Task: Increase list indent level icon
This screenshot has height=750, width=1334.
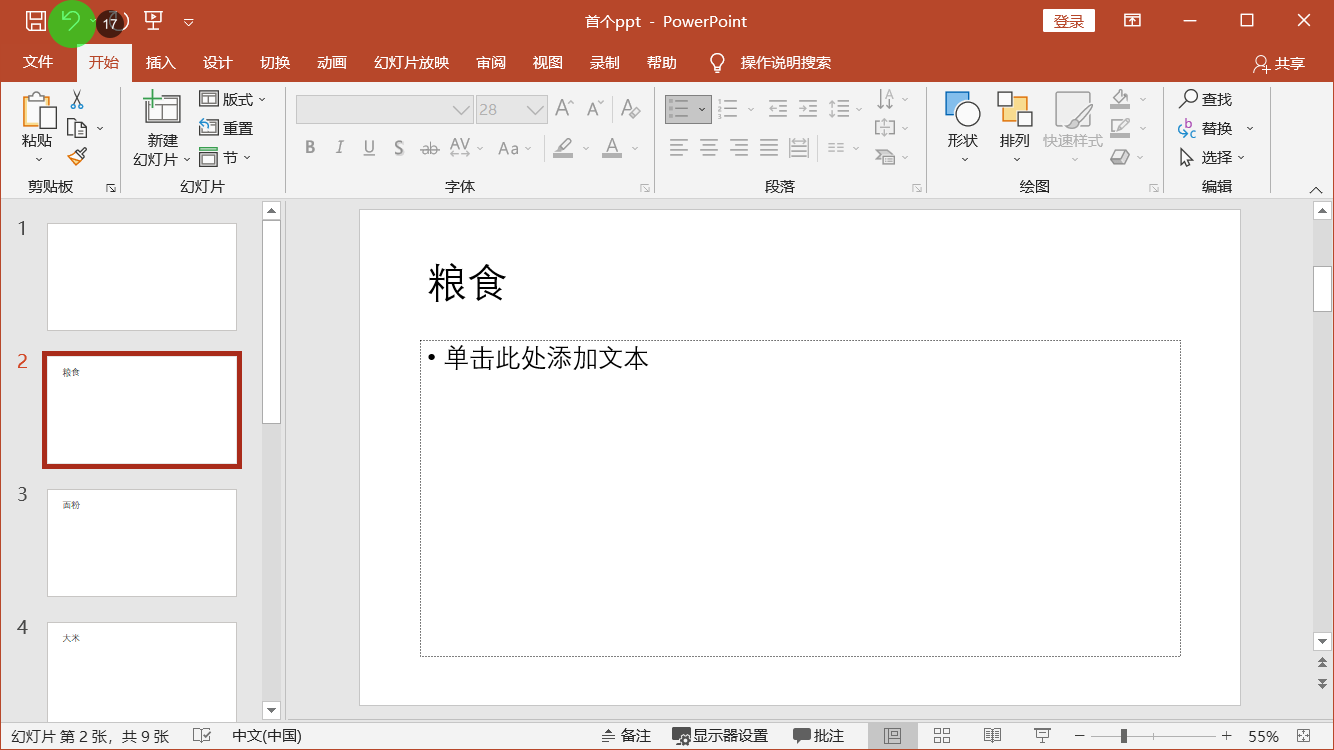Action: [807, 108]
